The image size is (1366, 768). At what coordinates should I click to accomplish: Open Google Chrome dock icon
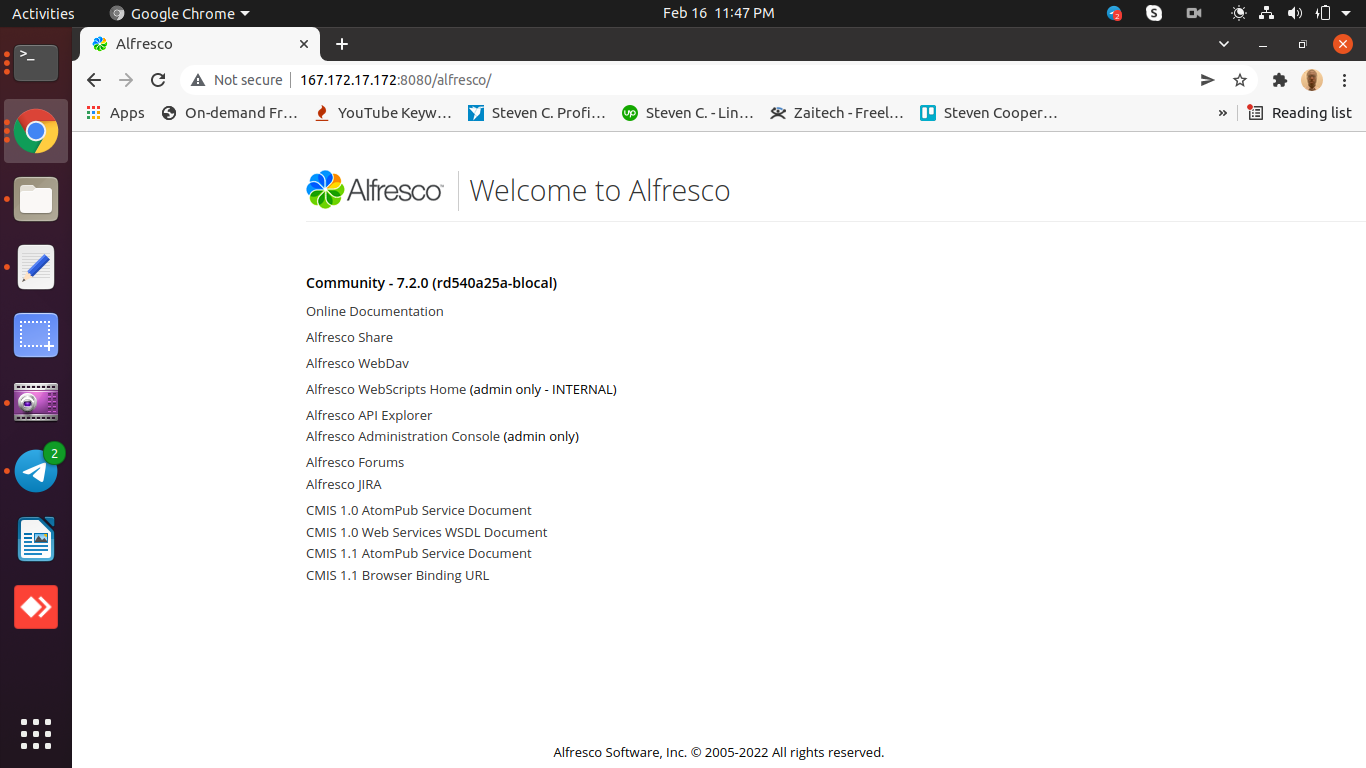36,131
